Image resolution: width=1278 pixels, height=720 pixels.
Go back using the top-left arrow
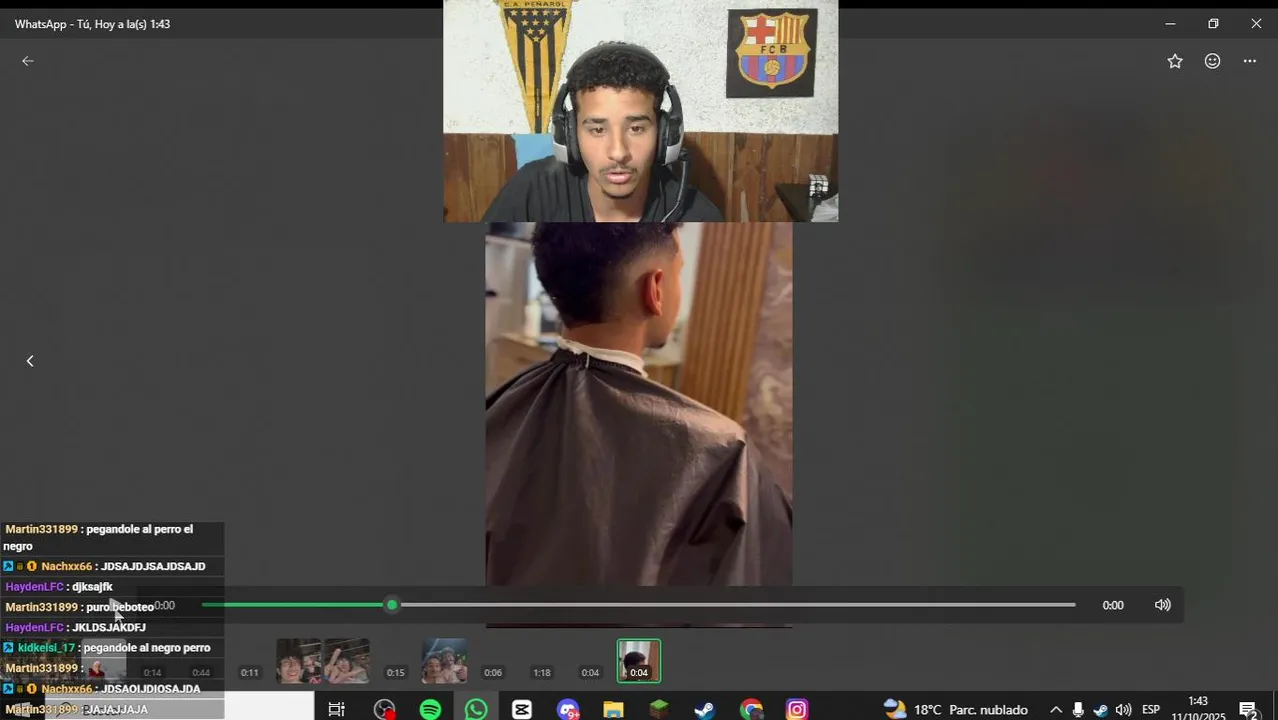click(x=28, y=61)
